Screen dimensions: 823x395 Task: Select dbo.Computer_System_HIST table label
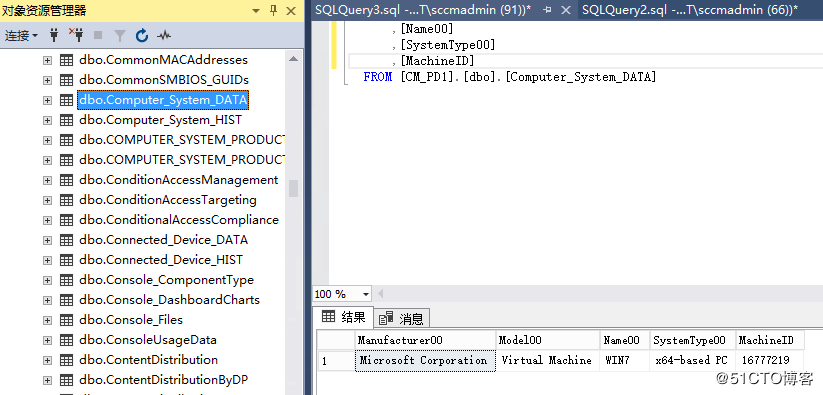pyautogui.click(x=160, y=120)
